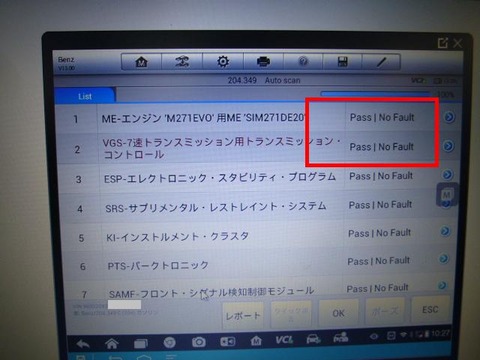Click the pencil edit toolbar icon

click(x=381, y=62)
